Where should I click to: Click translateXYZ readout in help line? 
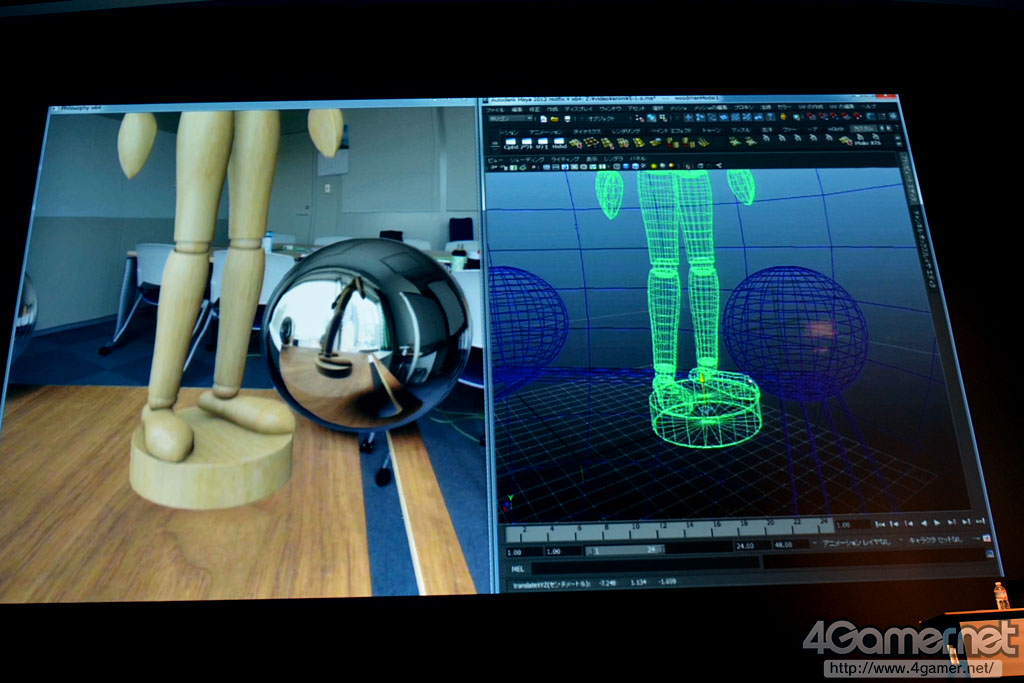[594, 583]
